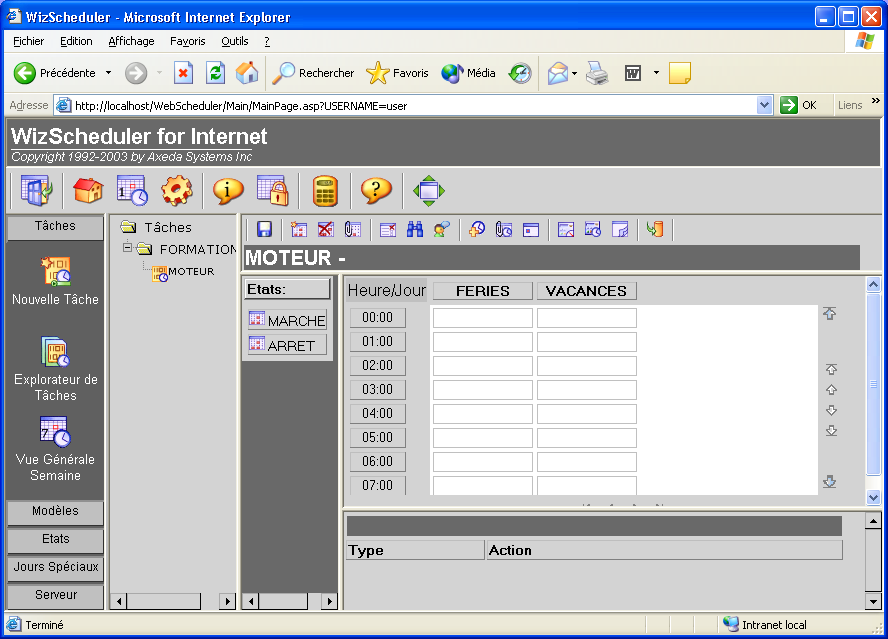The width and height of the screenshot is (888, 639).
Task: Click the browser Home icon
Action: coord(247,73)
